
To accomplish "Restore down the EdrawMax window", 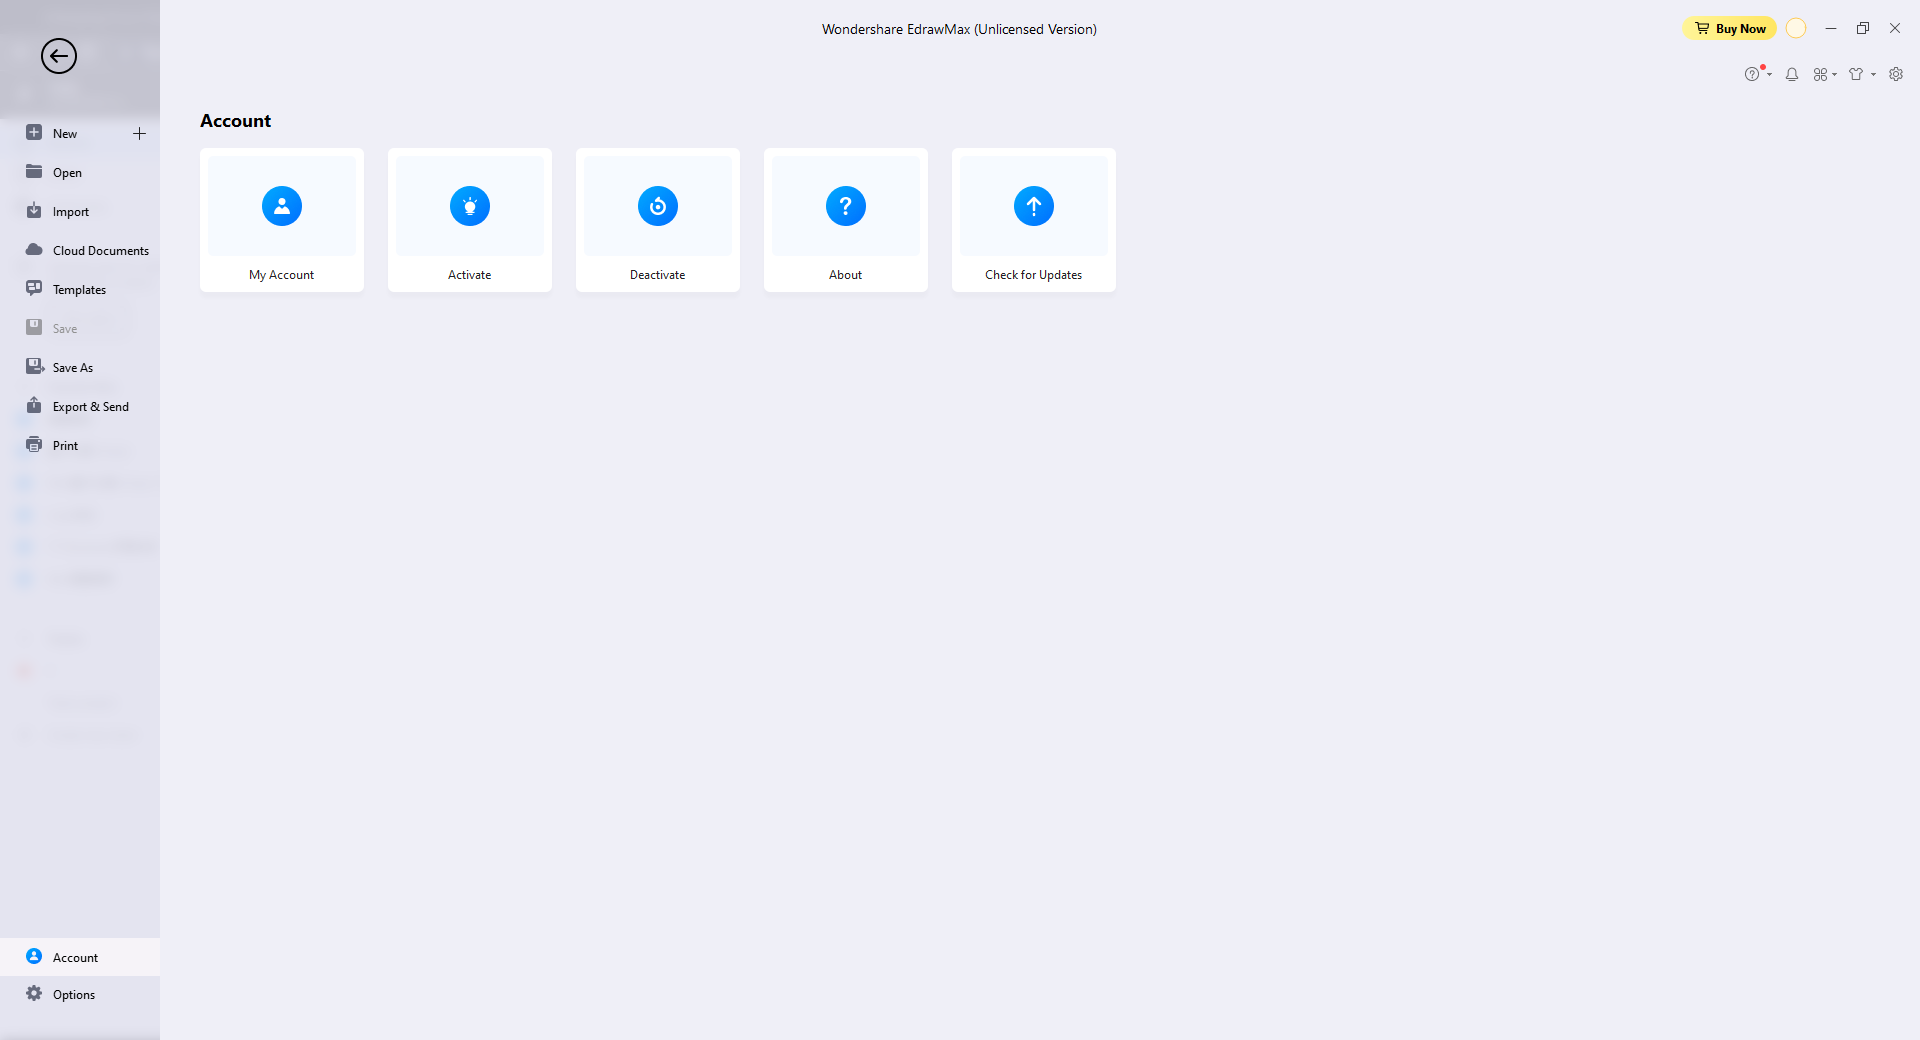I will coord(1863,28).
